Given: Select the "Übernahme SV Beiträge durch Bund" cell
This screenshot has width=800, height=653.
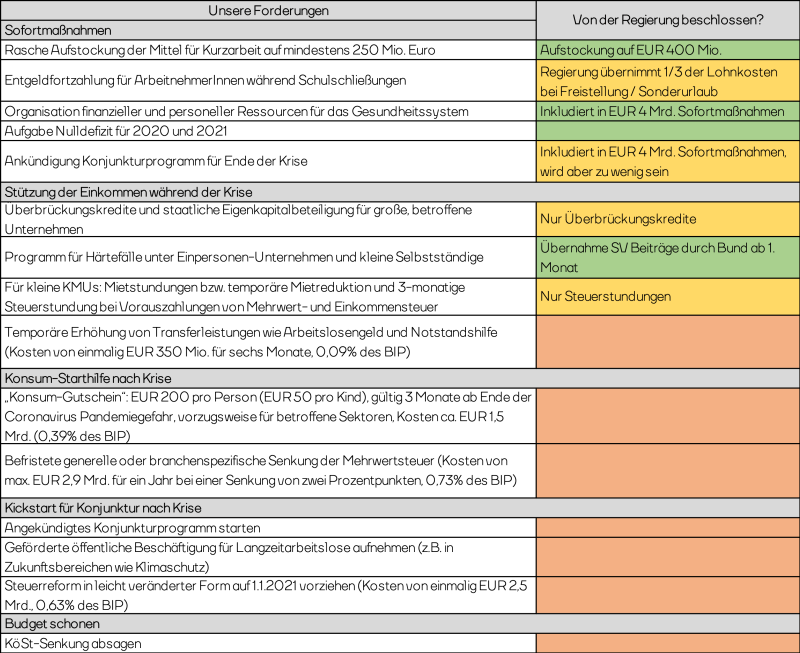Looking at the screenshot, I should (x=667, y=256).
